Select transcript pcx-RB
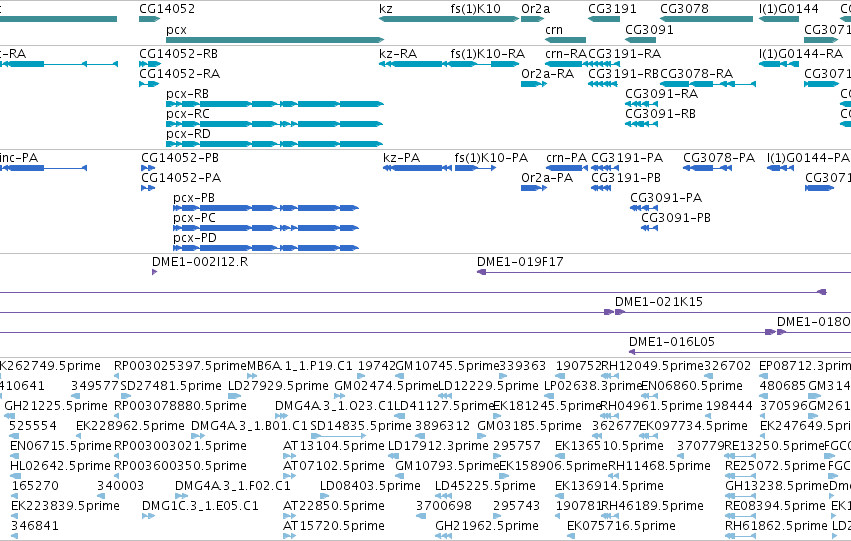The width and height of the screenshot is (851, 541). (x=275, y=104)
